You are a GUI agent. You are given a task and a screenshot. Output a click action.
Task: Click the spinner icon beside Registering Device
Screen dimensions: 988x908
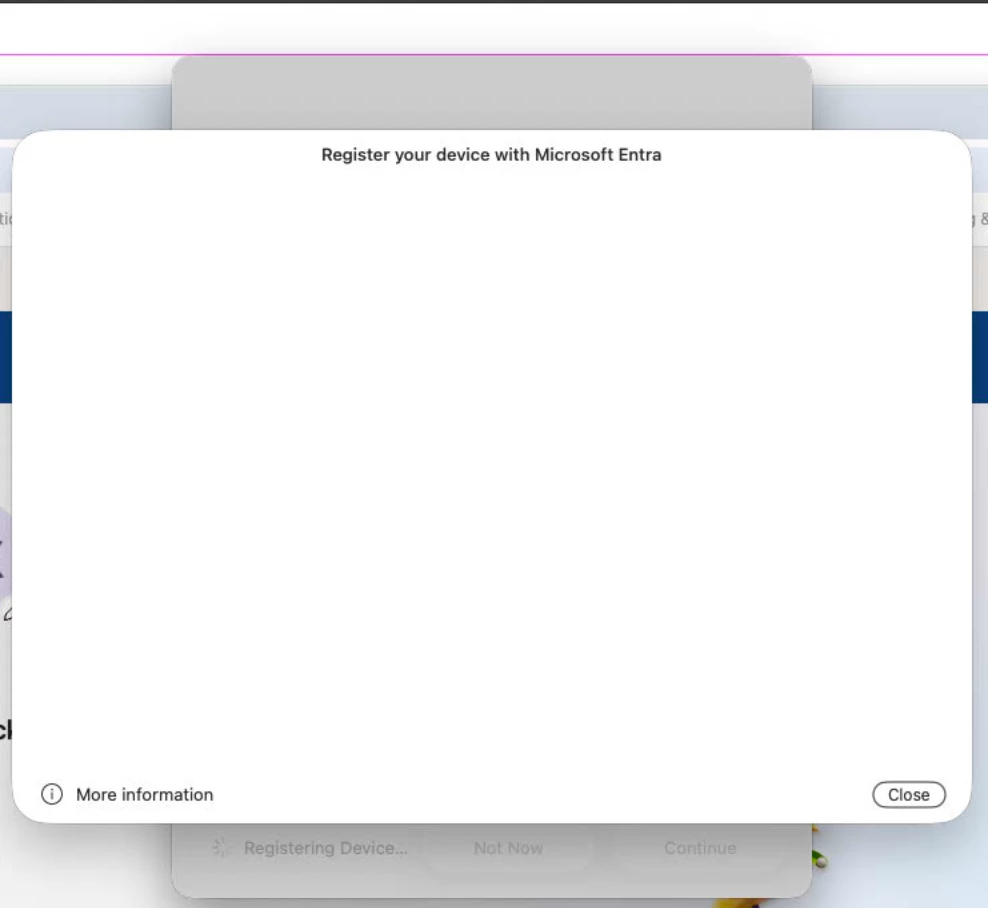click(221, 848)
